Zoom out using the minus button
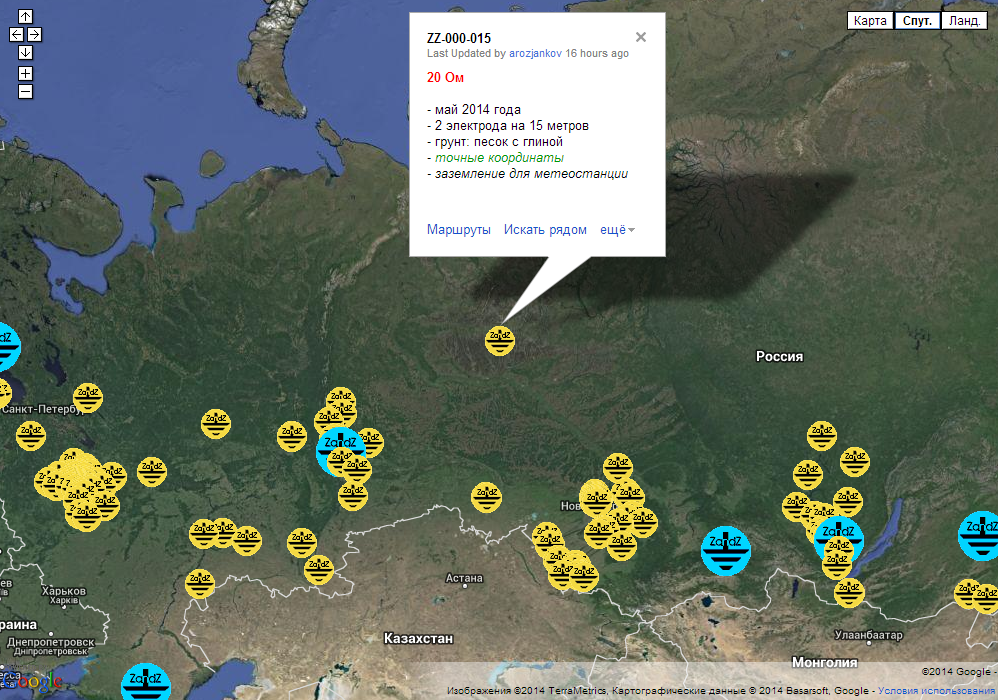The image size is (998, 700). coord(25,91)
